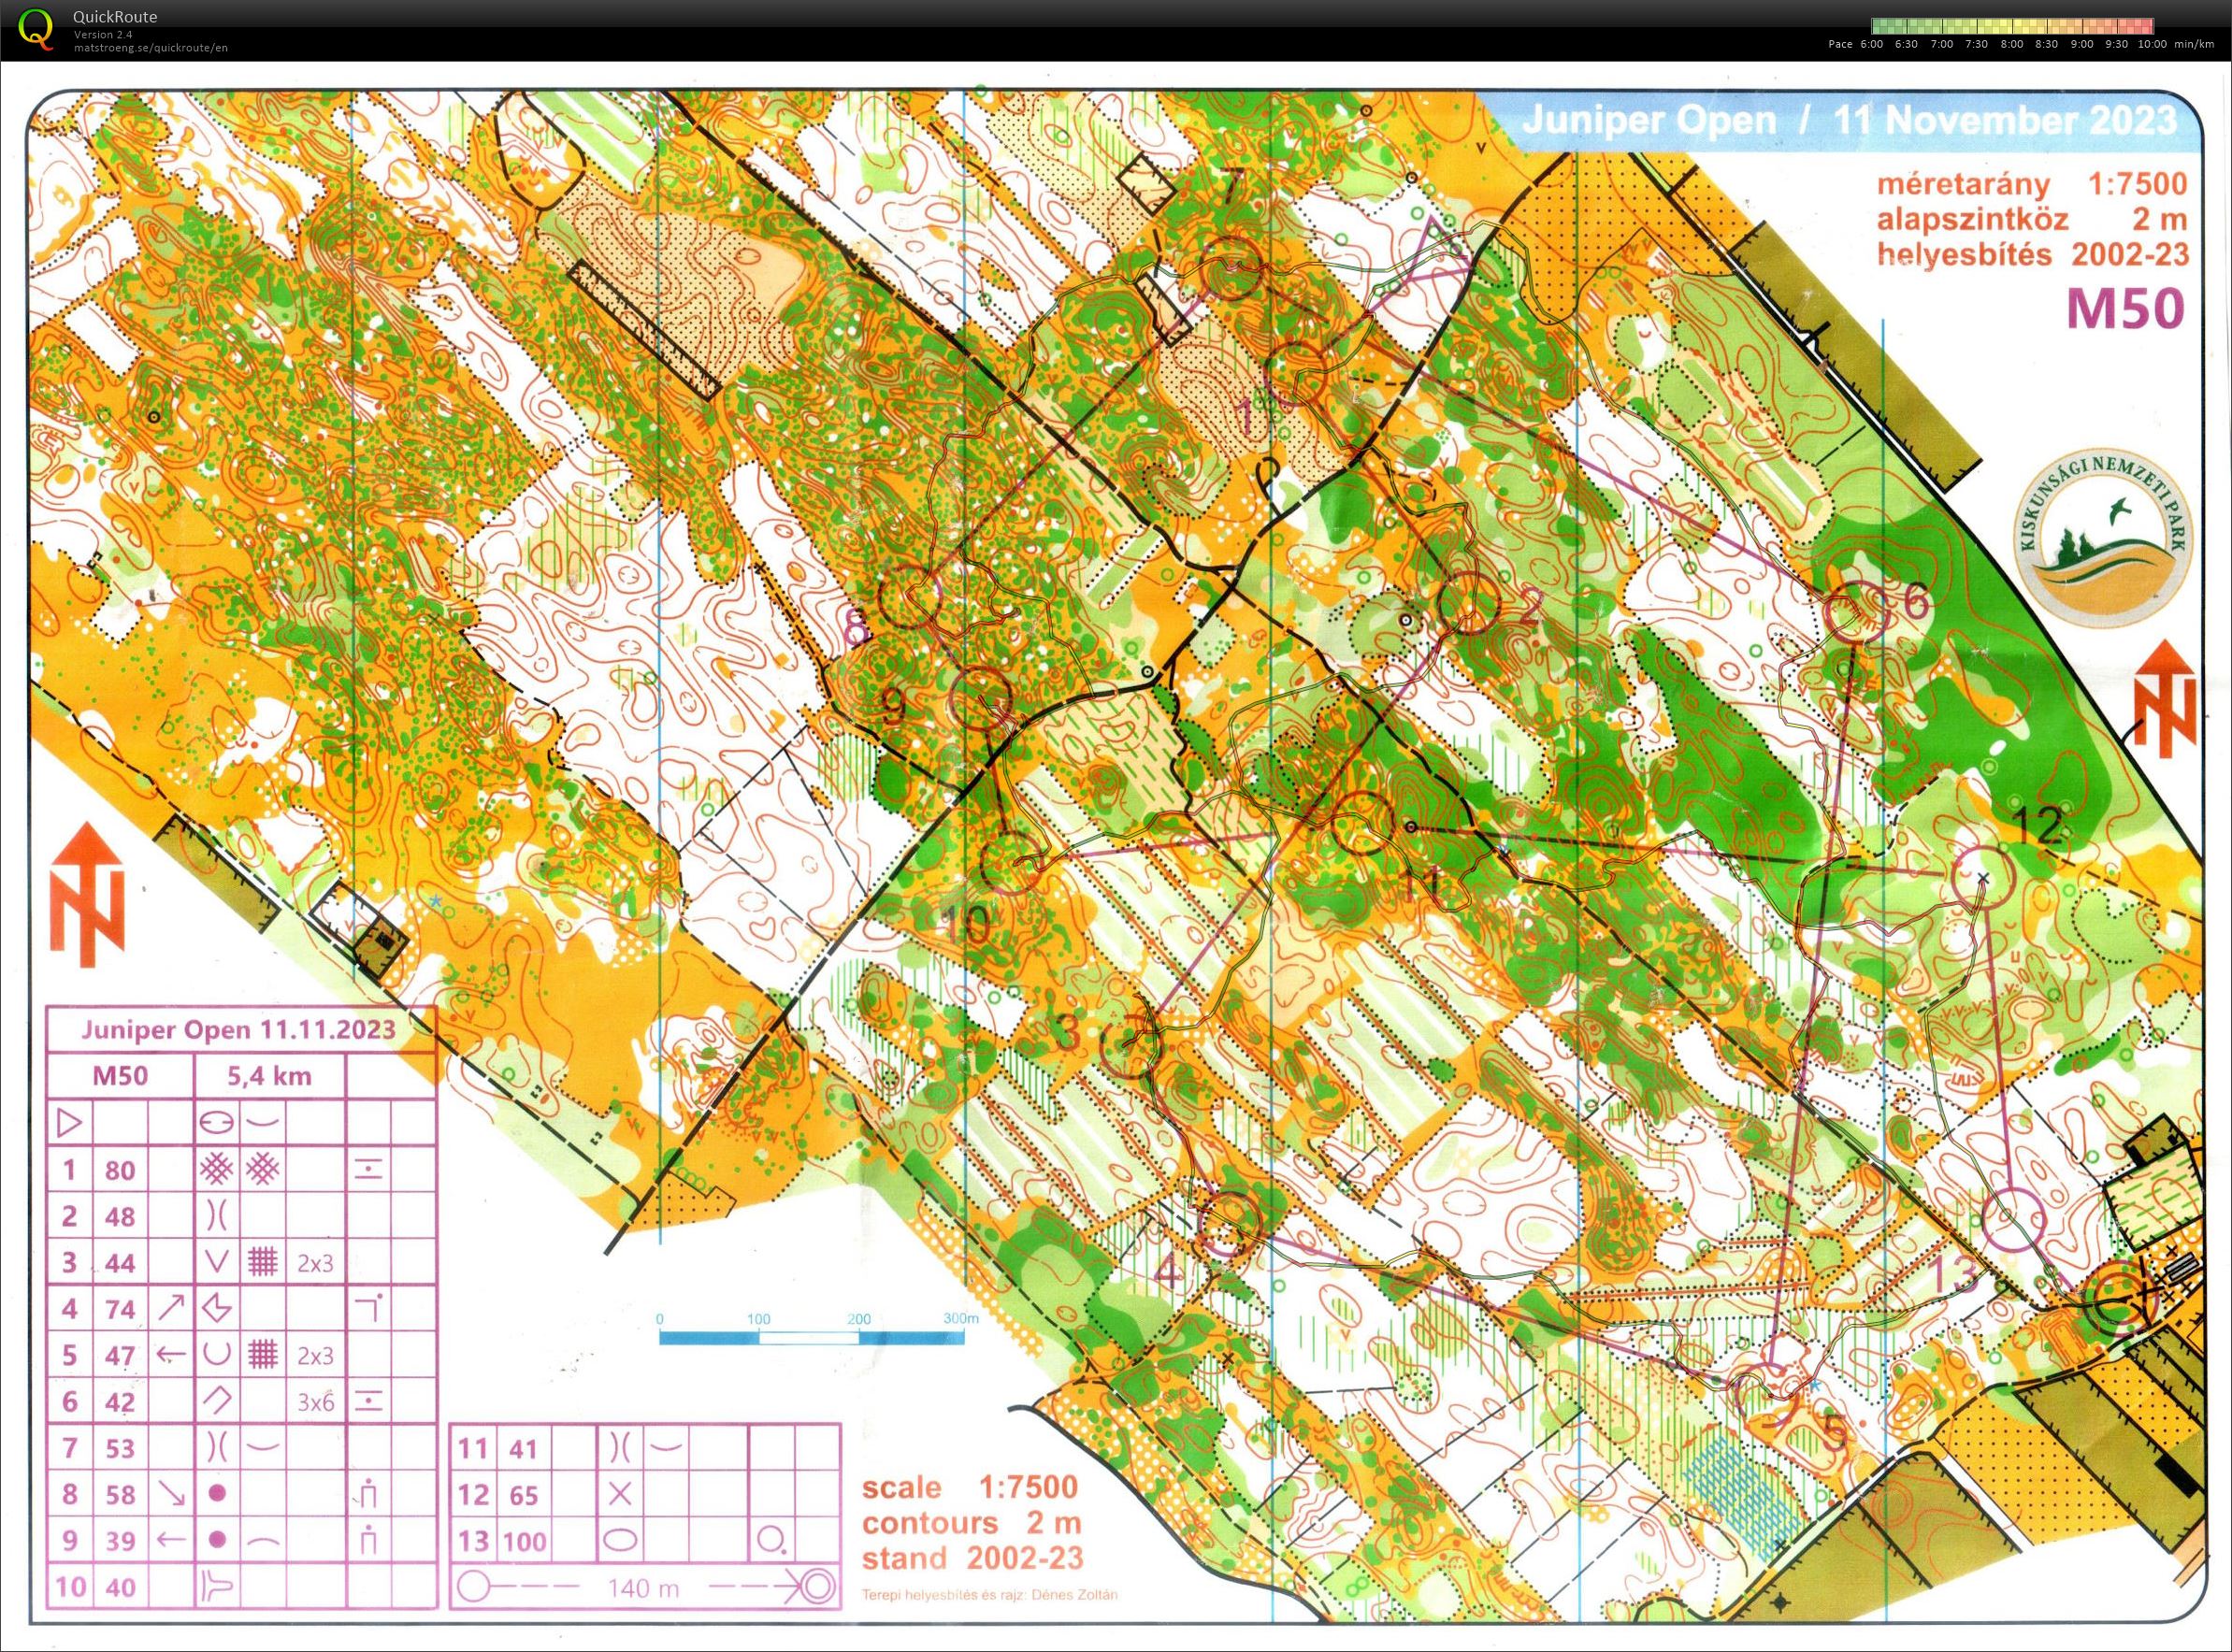This screenshot has width=2232, height=1652.
Task: Click control circle 13 on the map
Action: point(2011,1221)
